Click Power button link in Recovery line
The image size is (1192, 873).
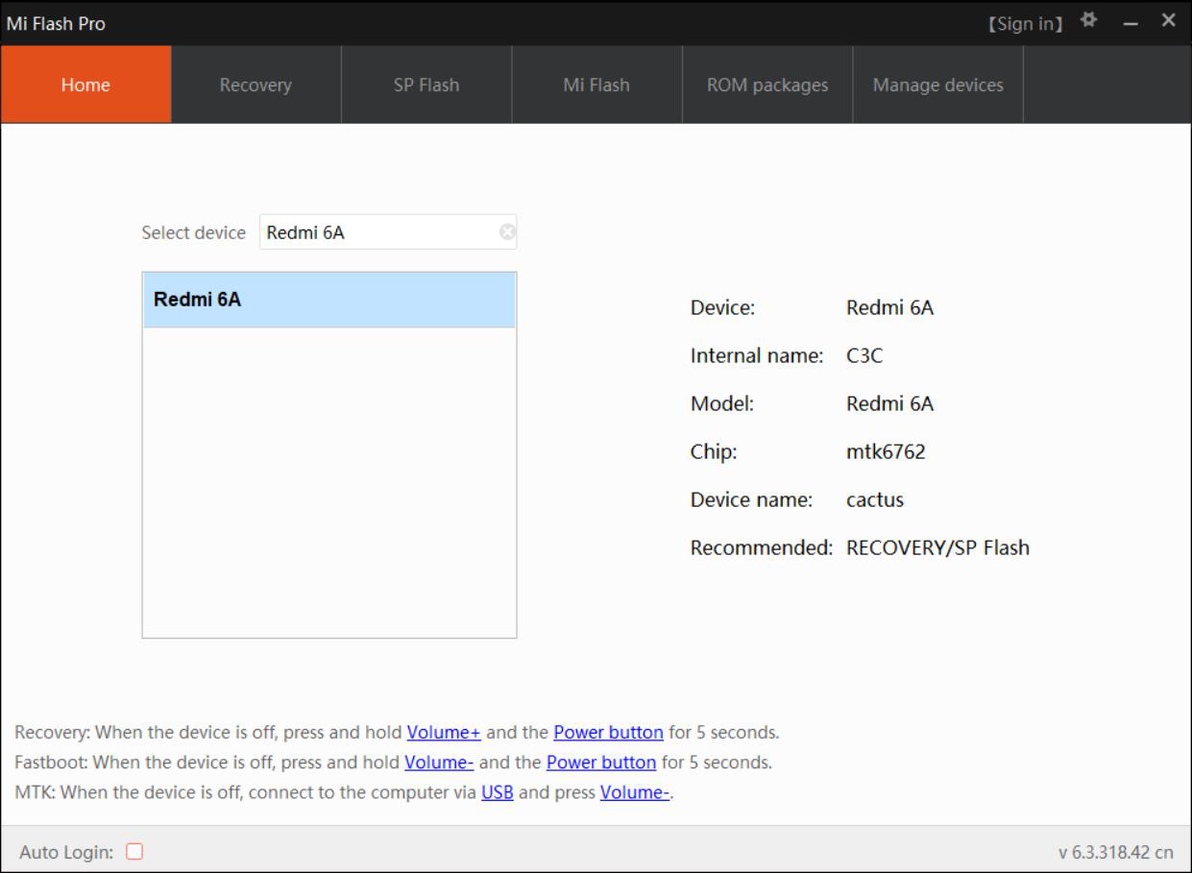608,732
